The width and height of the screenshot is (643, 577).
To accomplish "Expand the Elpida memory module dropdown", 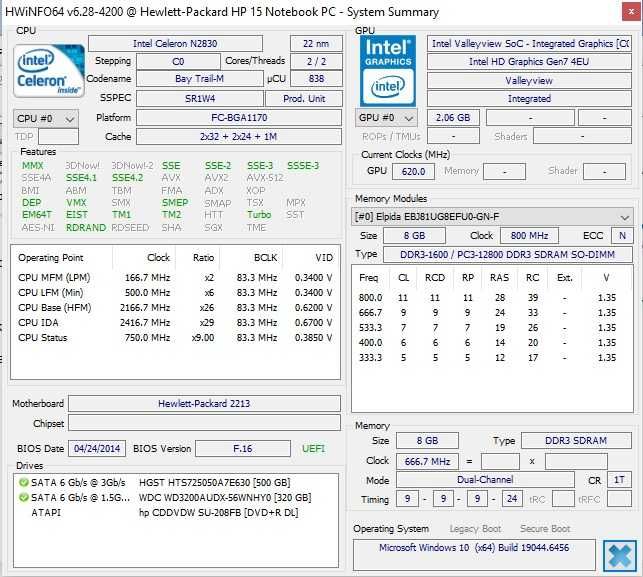I will pyautogui.click(x=493, y=217).
